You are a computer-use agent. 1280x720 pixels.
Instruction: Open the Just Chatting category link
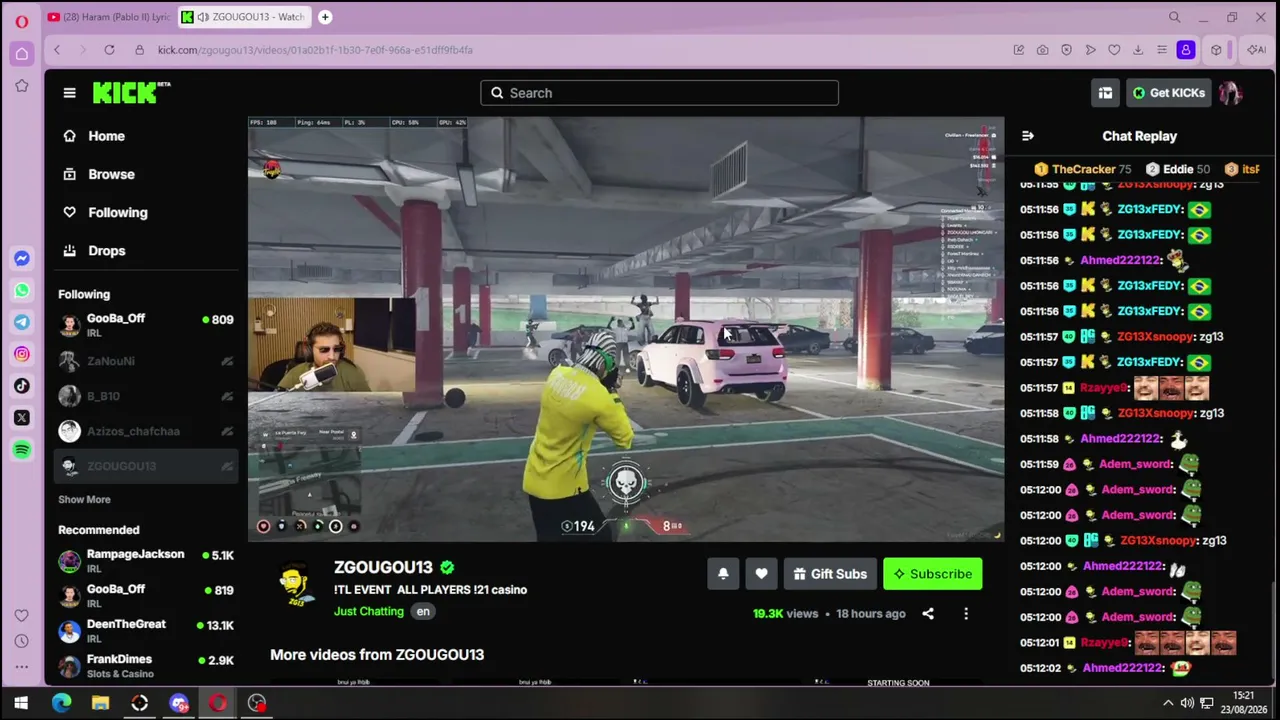click(x=369, y=611)
